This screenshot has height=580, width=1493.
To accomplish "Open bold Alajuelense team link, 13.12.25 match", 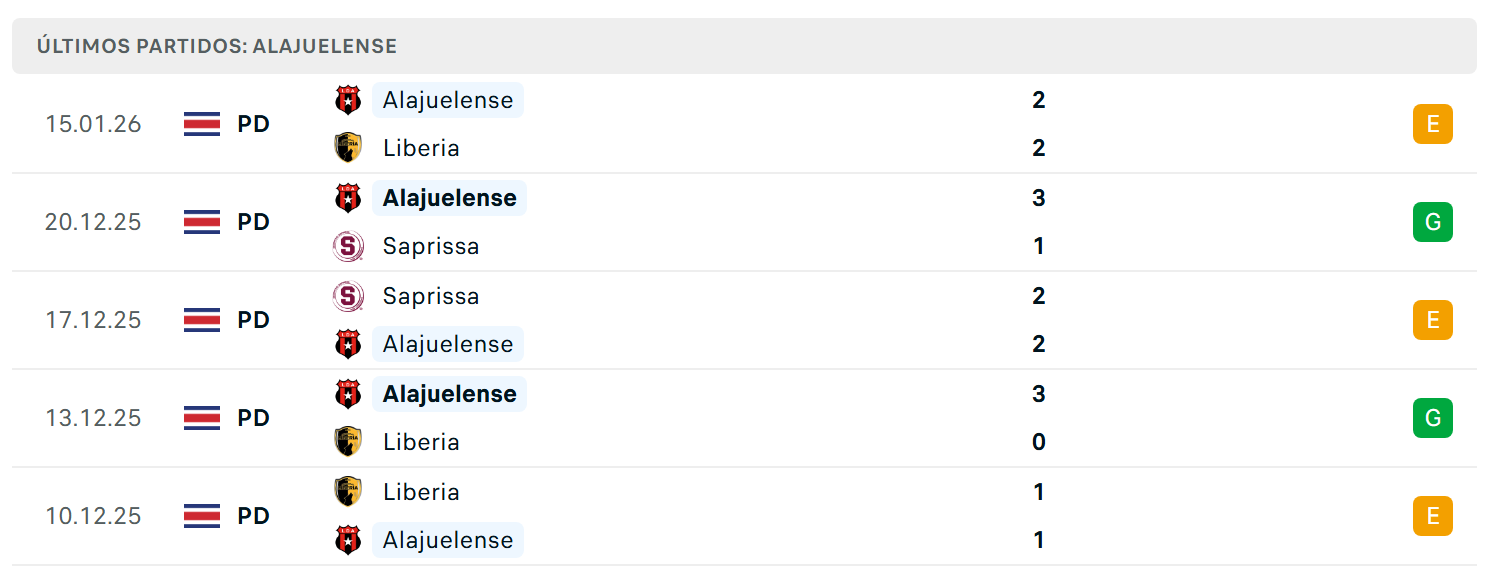I will coord(449,394).
